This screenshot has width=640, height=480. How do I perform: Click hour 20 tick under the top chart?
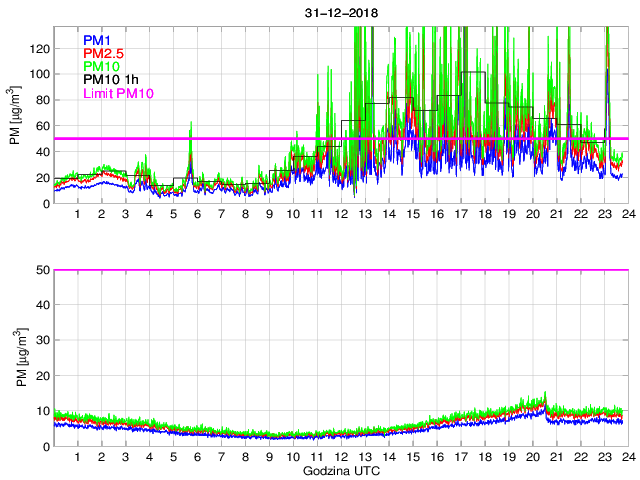(532, 215)
